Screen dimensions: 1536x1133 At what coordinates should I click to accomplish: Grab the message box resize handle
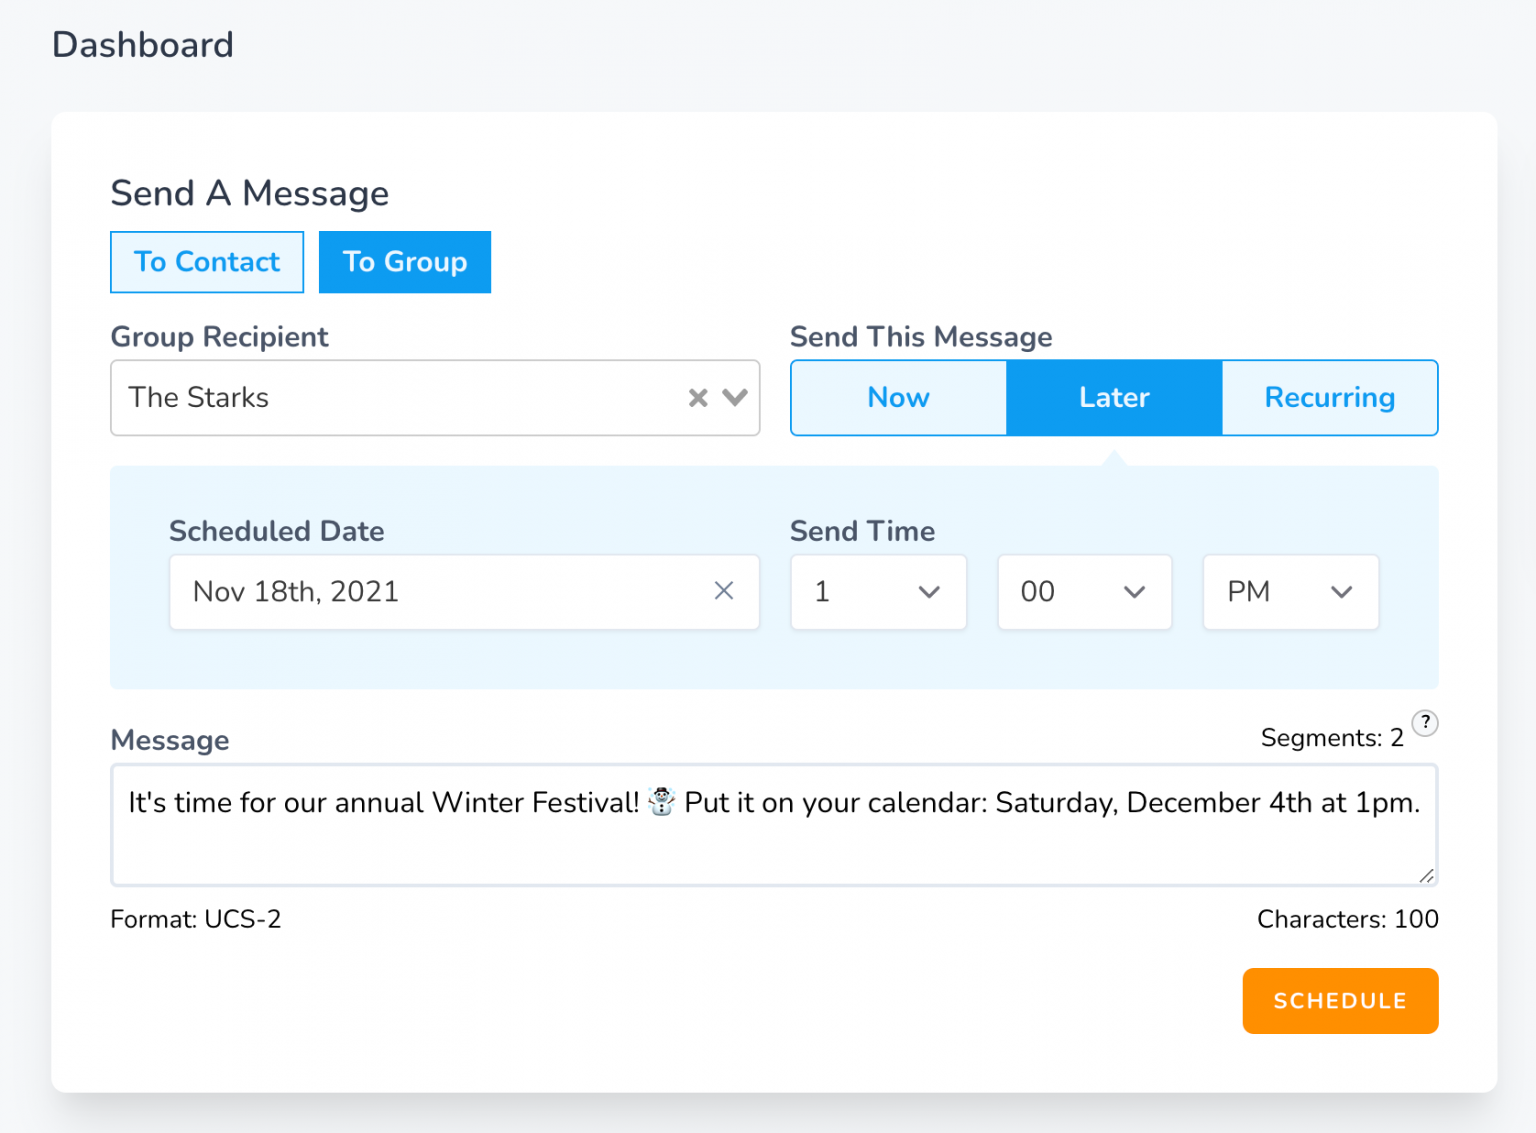(x=1427, y=876)
